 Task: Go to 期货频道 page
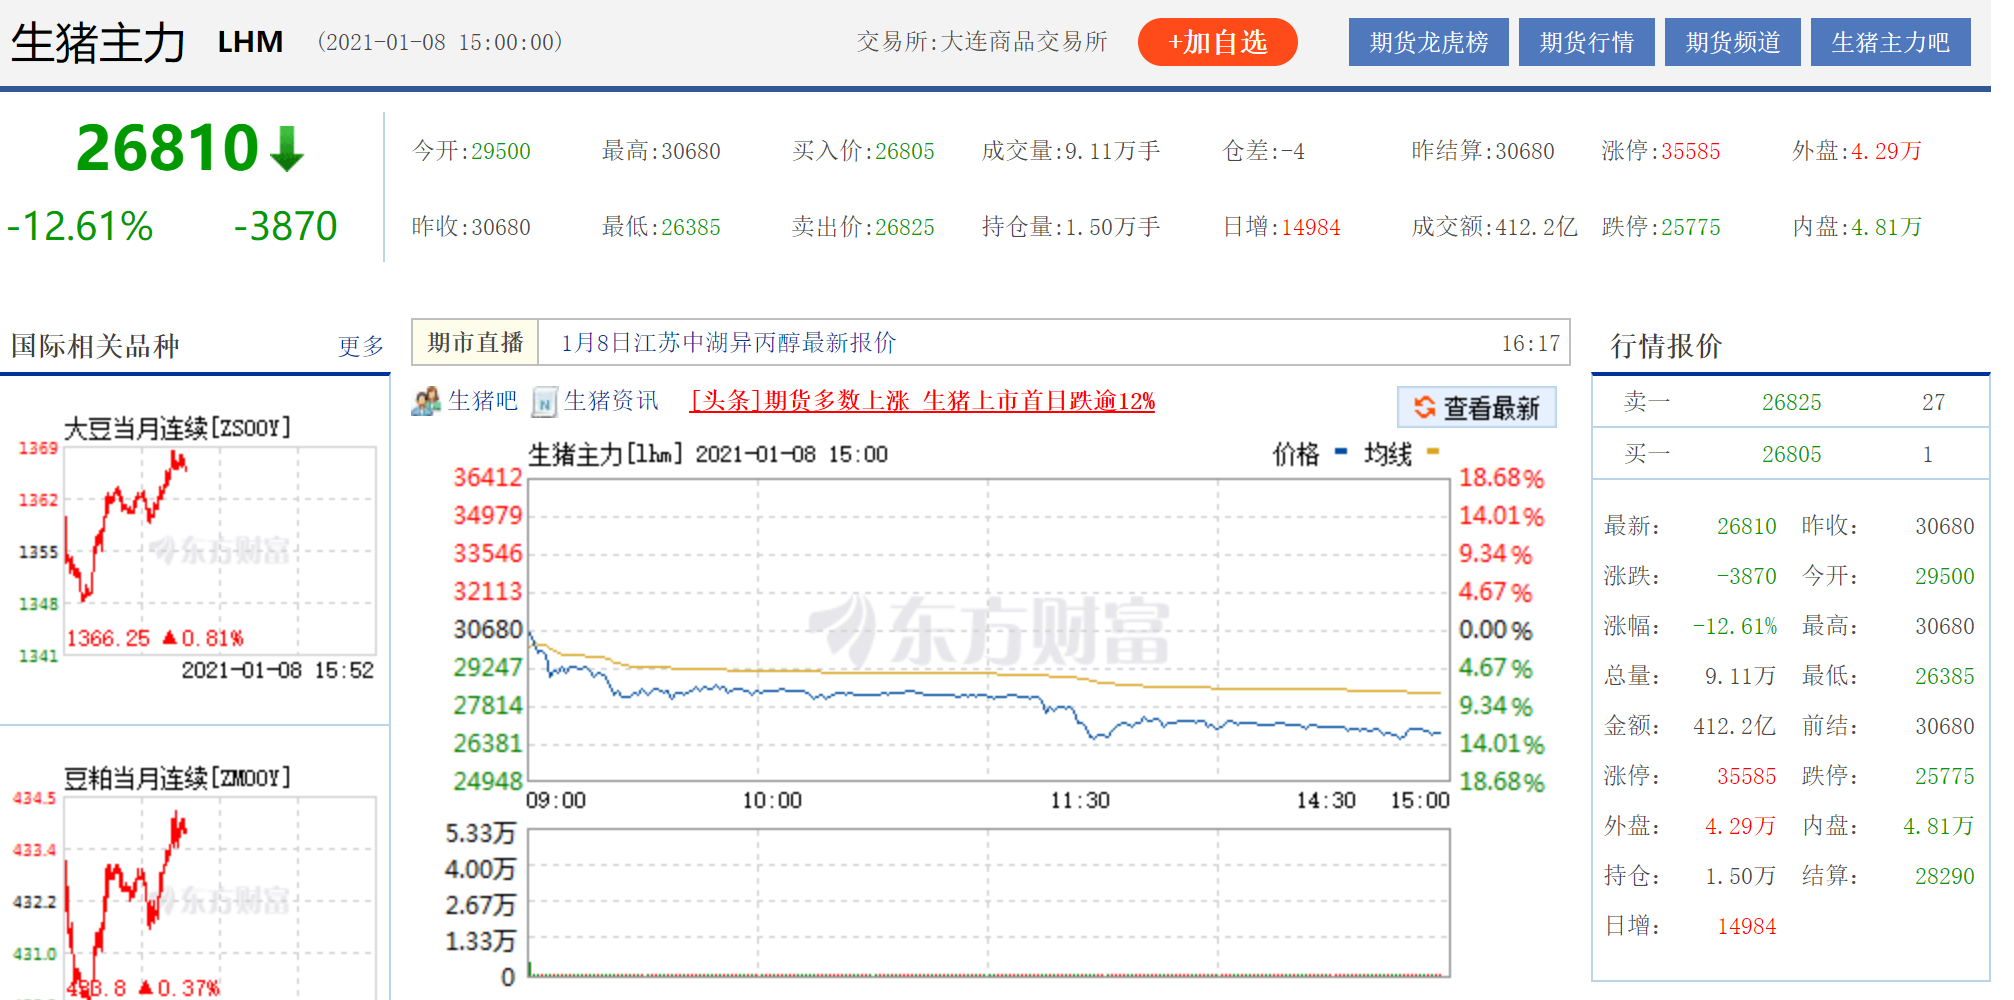point(1732,42)
